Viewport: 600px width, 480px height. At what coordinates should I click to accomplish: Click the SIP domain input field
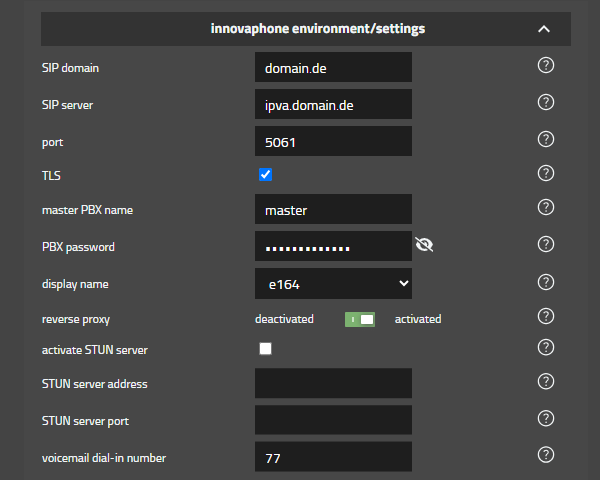coord(333,67)
